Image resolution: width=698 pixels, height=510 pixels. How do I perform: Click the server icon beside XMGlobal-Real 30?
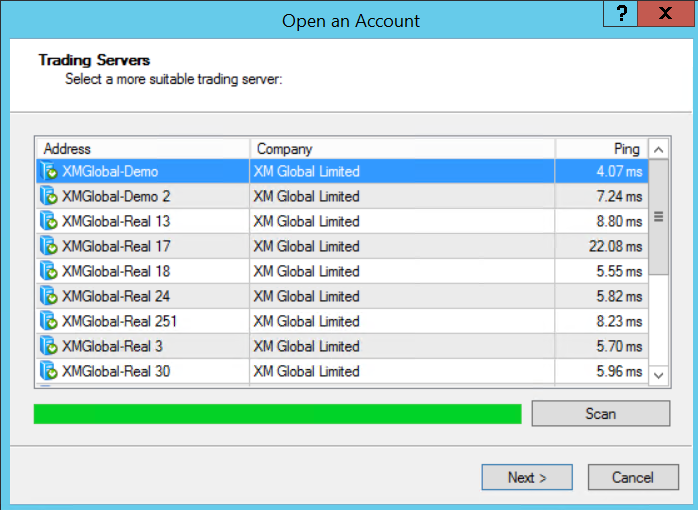(x=49, y=371)
